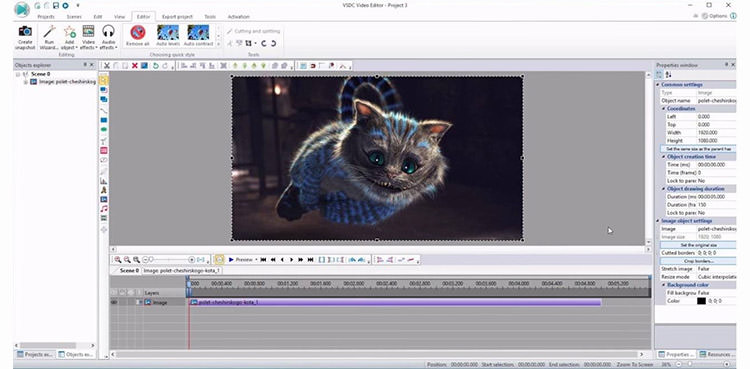
Task: Open the Export project ribbon tab
Action: 177,17
